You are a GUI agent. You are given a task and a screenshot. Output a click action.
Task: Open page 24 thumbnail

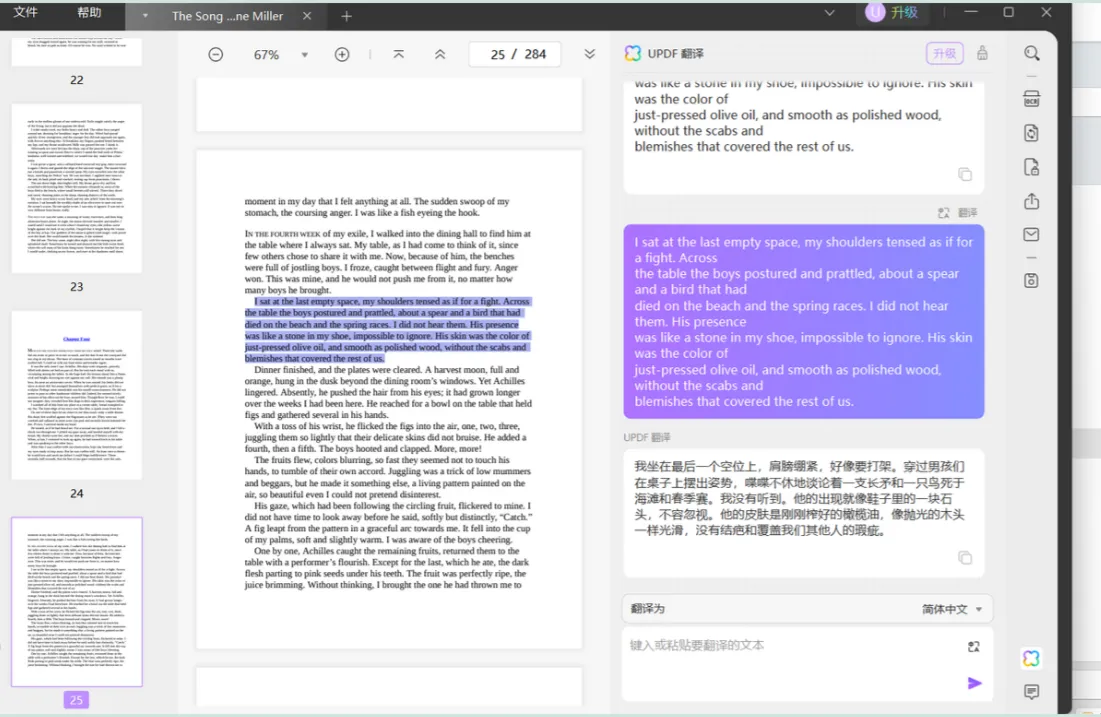77,395
